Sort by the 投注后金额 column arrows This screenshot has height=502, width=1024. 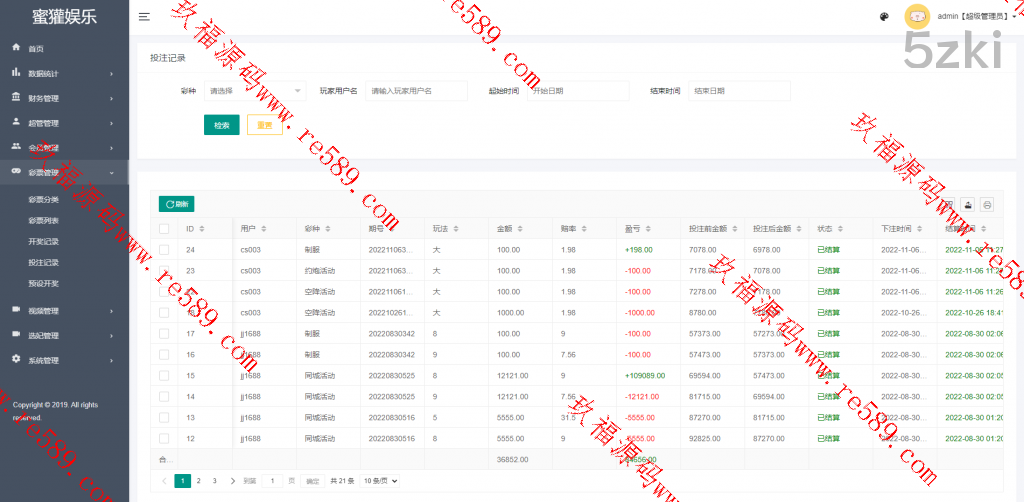click(x=799, y=229)
